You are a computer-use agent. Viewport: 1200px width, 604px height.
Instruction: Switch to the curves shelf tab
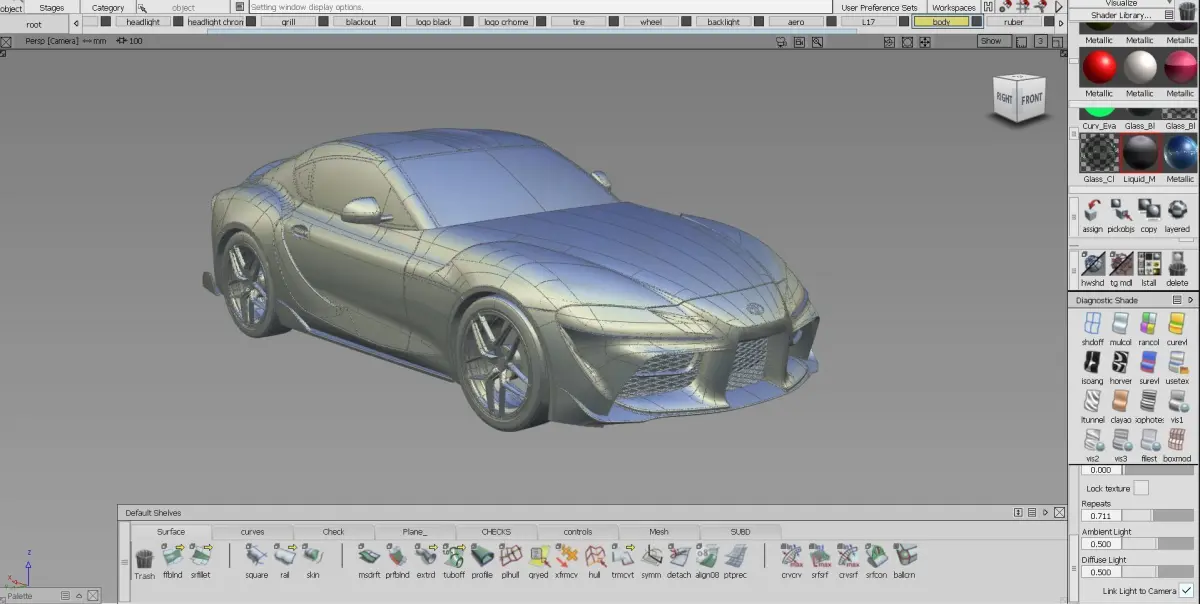tap(253, 532)
